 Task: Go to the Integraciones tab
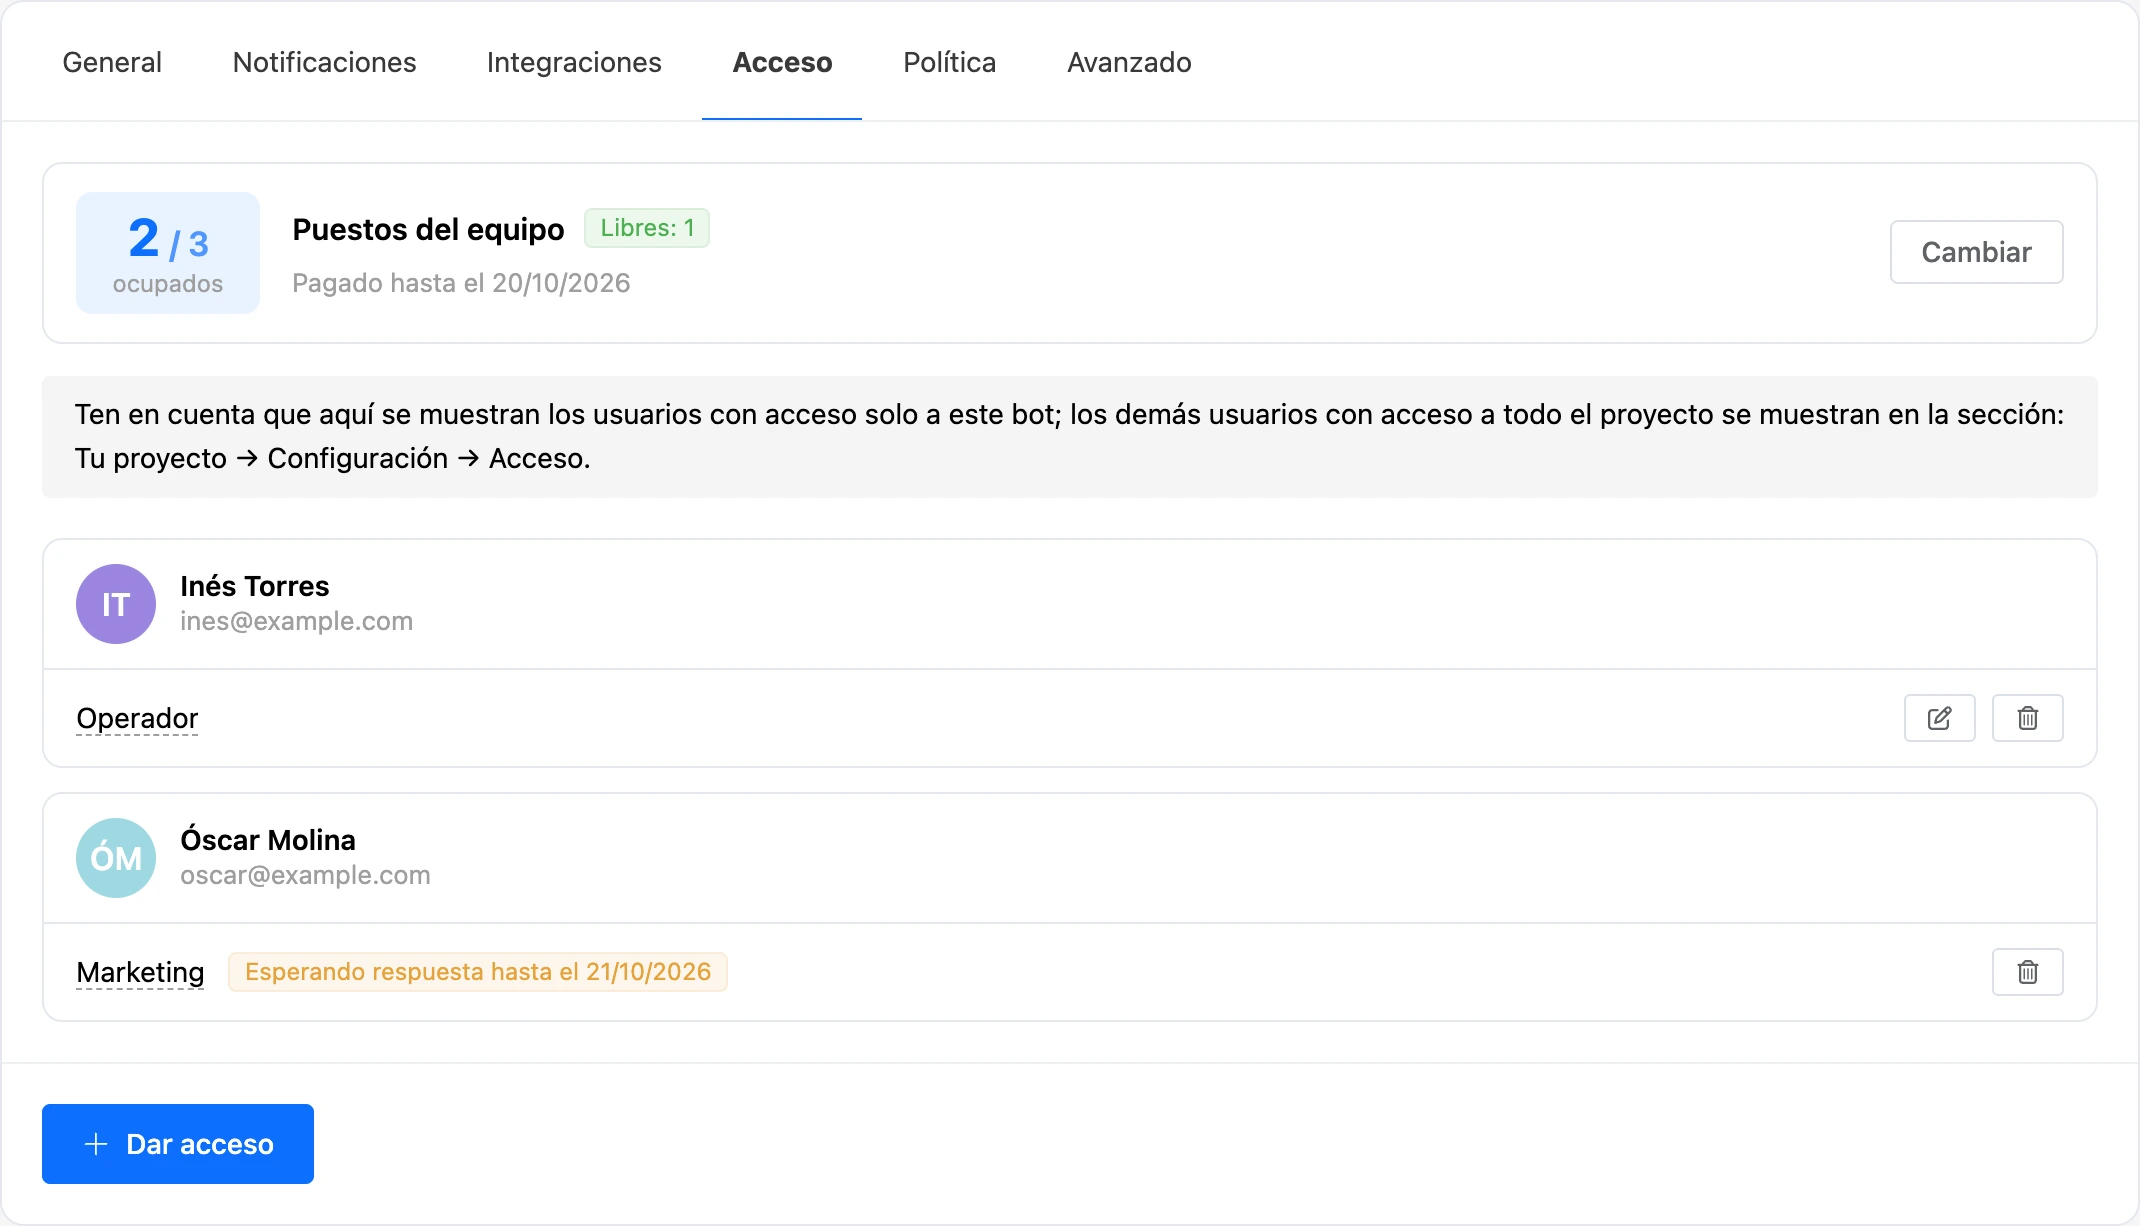point(574,62)
